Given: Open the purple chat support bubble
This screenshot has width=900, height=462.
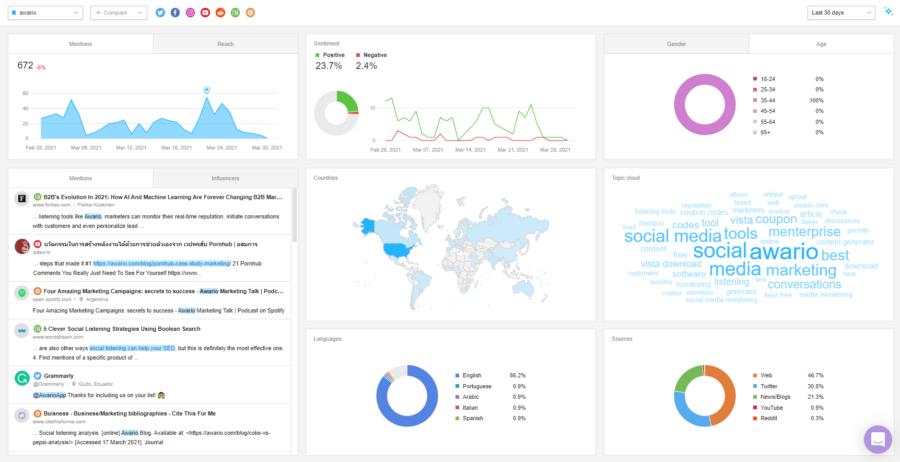Looking at the screenshot, I should [x=878, y=439].
